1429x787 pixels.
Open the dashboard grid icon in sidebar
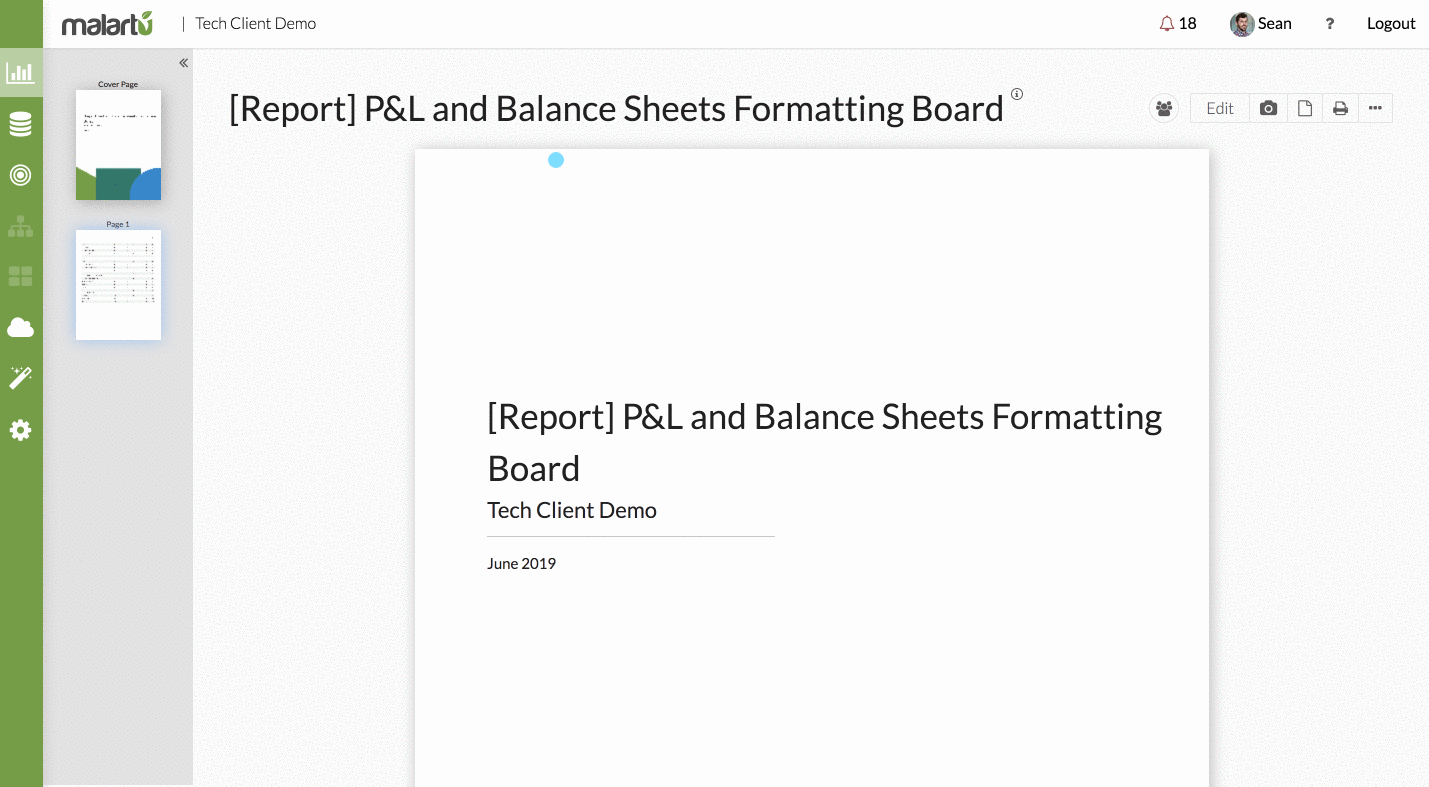pos(20,276)
